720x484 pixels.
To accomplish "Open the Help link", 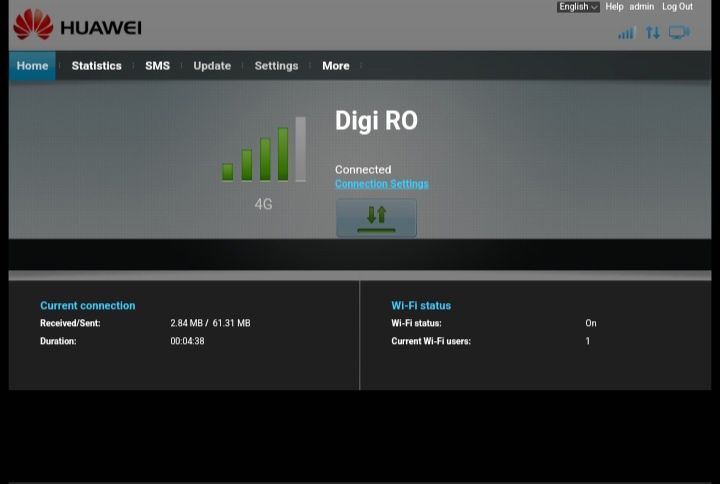I will 614,6.
